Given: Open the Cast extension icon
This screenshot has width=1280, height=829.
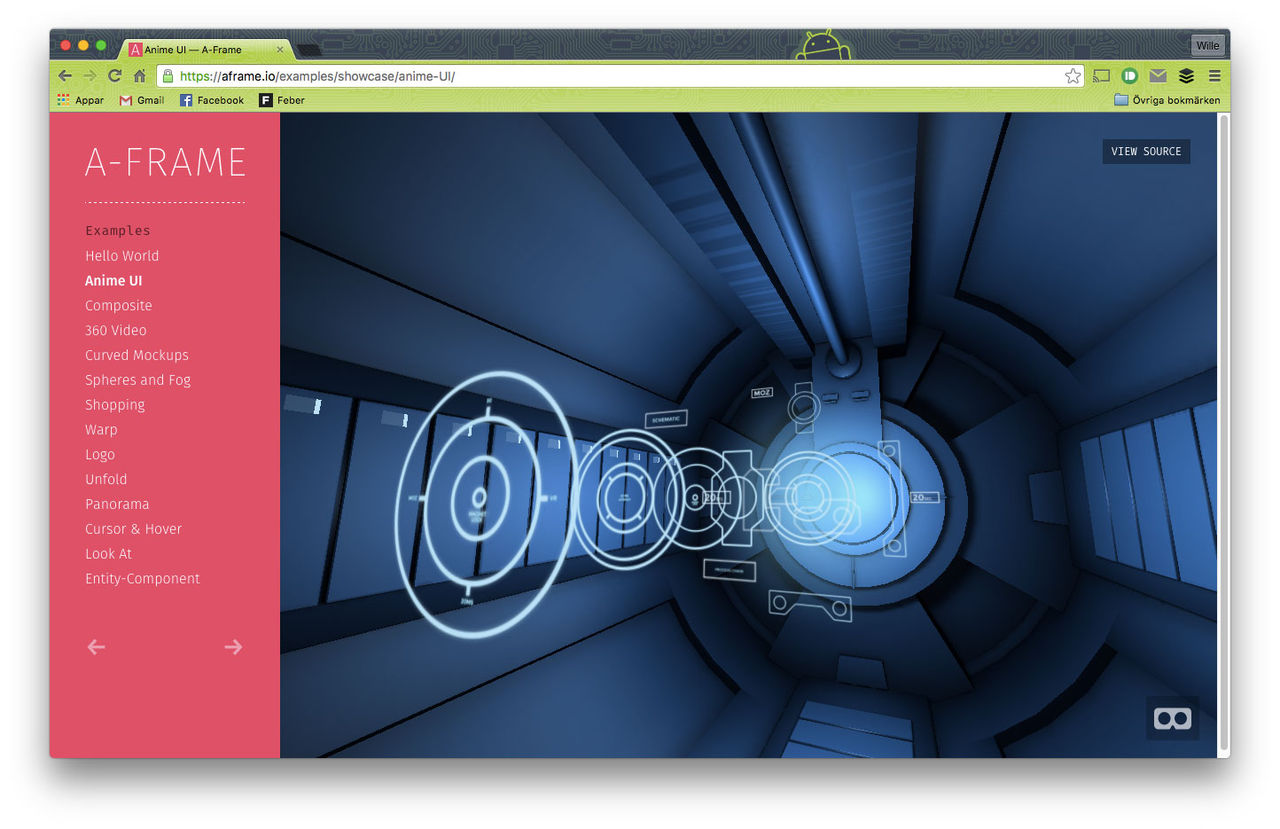Looking at the screenshot, I should [1102, 76].
